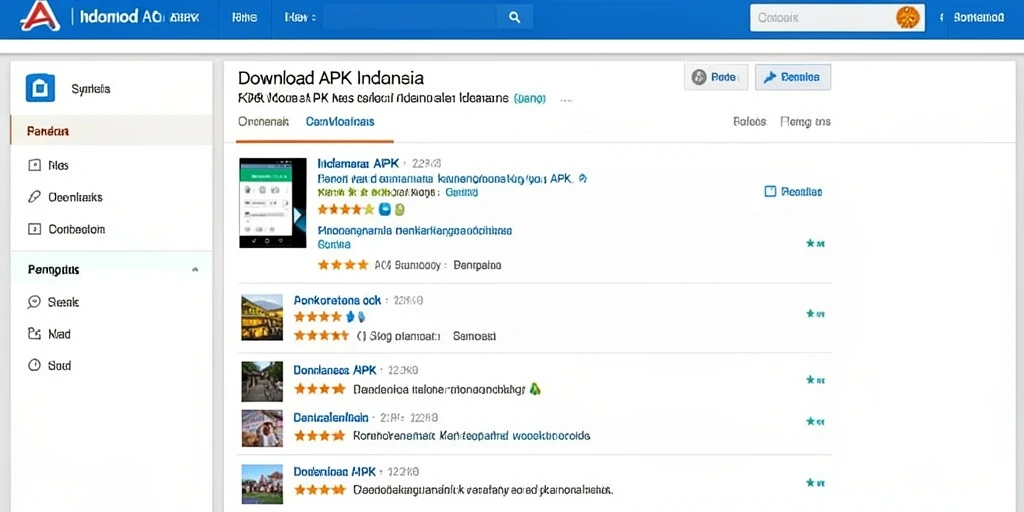Click the Sod clock icon in sidebar
1024x512 pixels.
(35, 366)
